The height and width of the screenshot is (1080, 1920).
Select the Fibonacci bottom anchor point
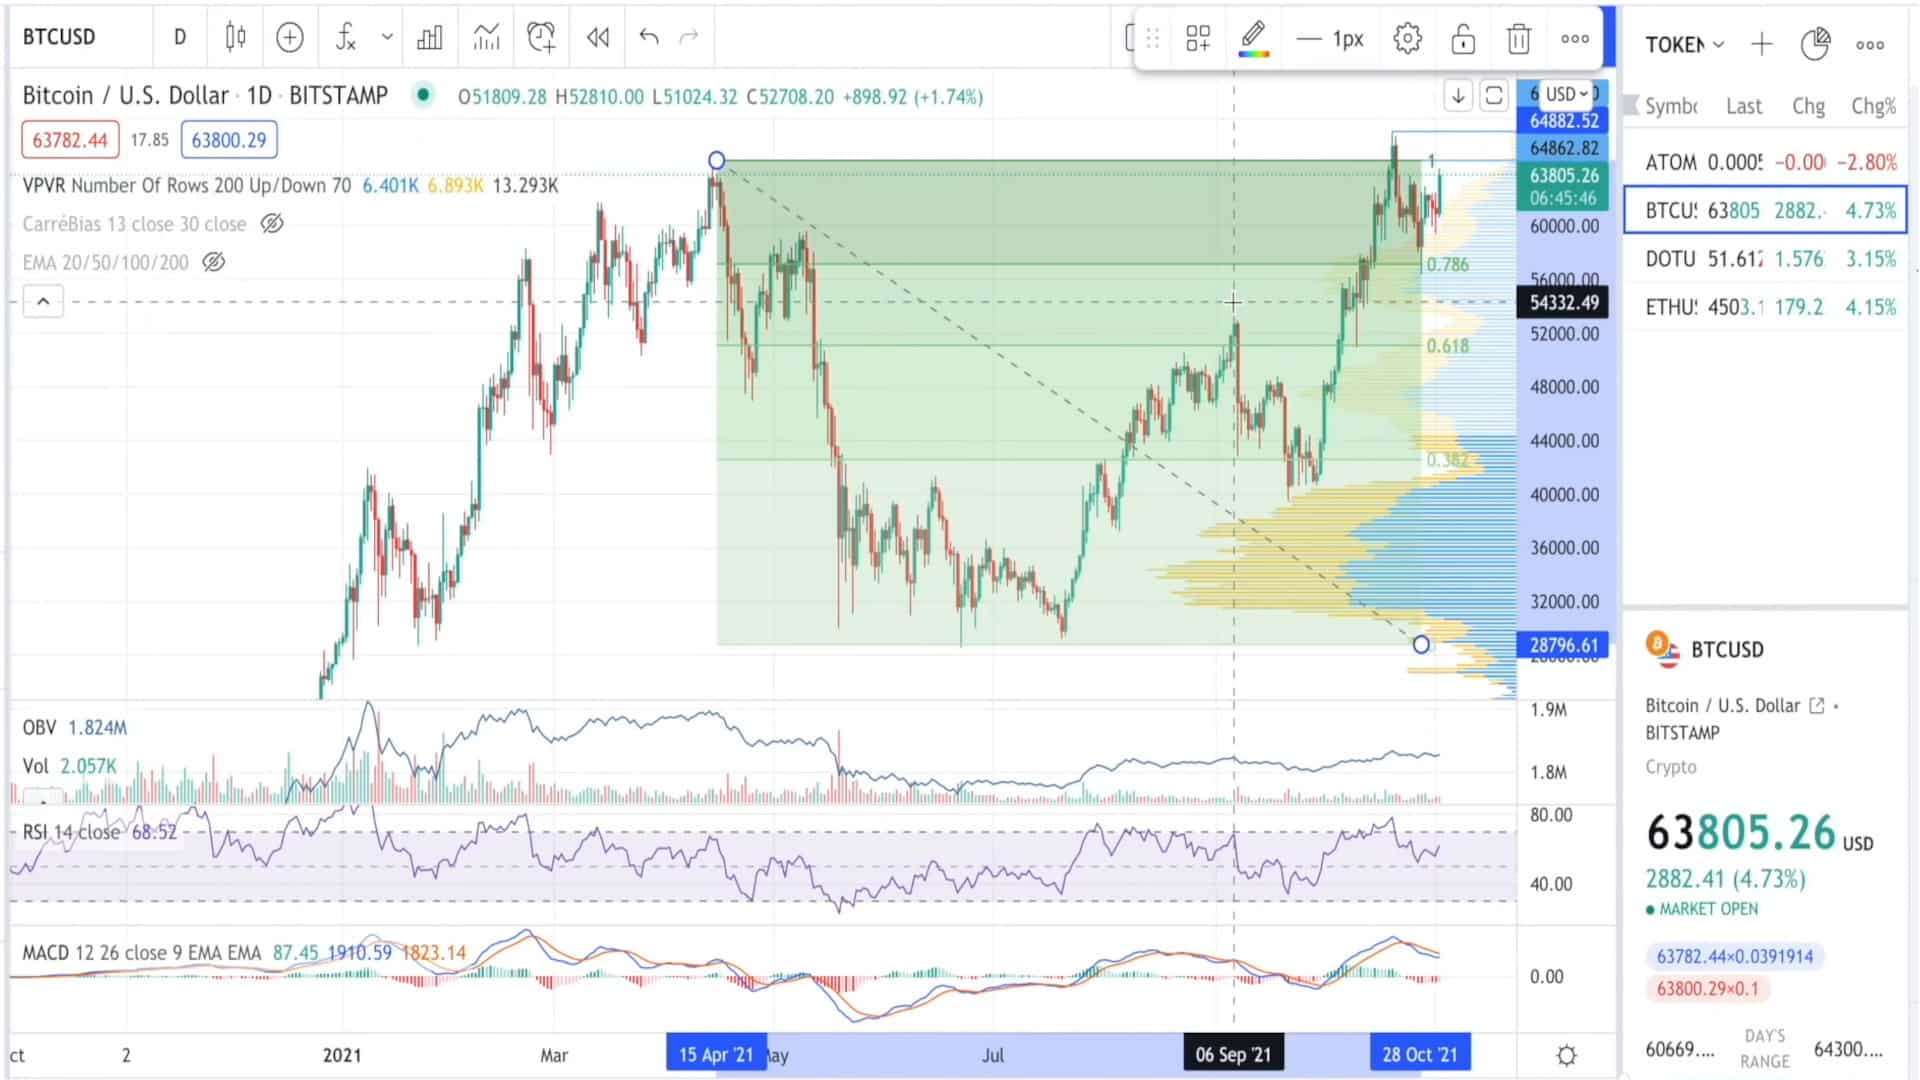(x=1421, y=645)
